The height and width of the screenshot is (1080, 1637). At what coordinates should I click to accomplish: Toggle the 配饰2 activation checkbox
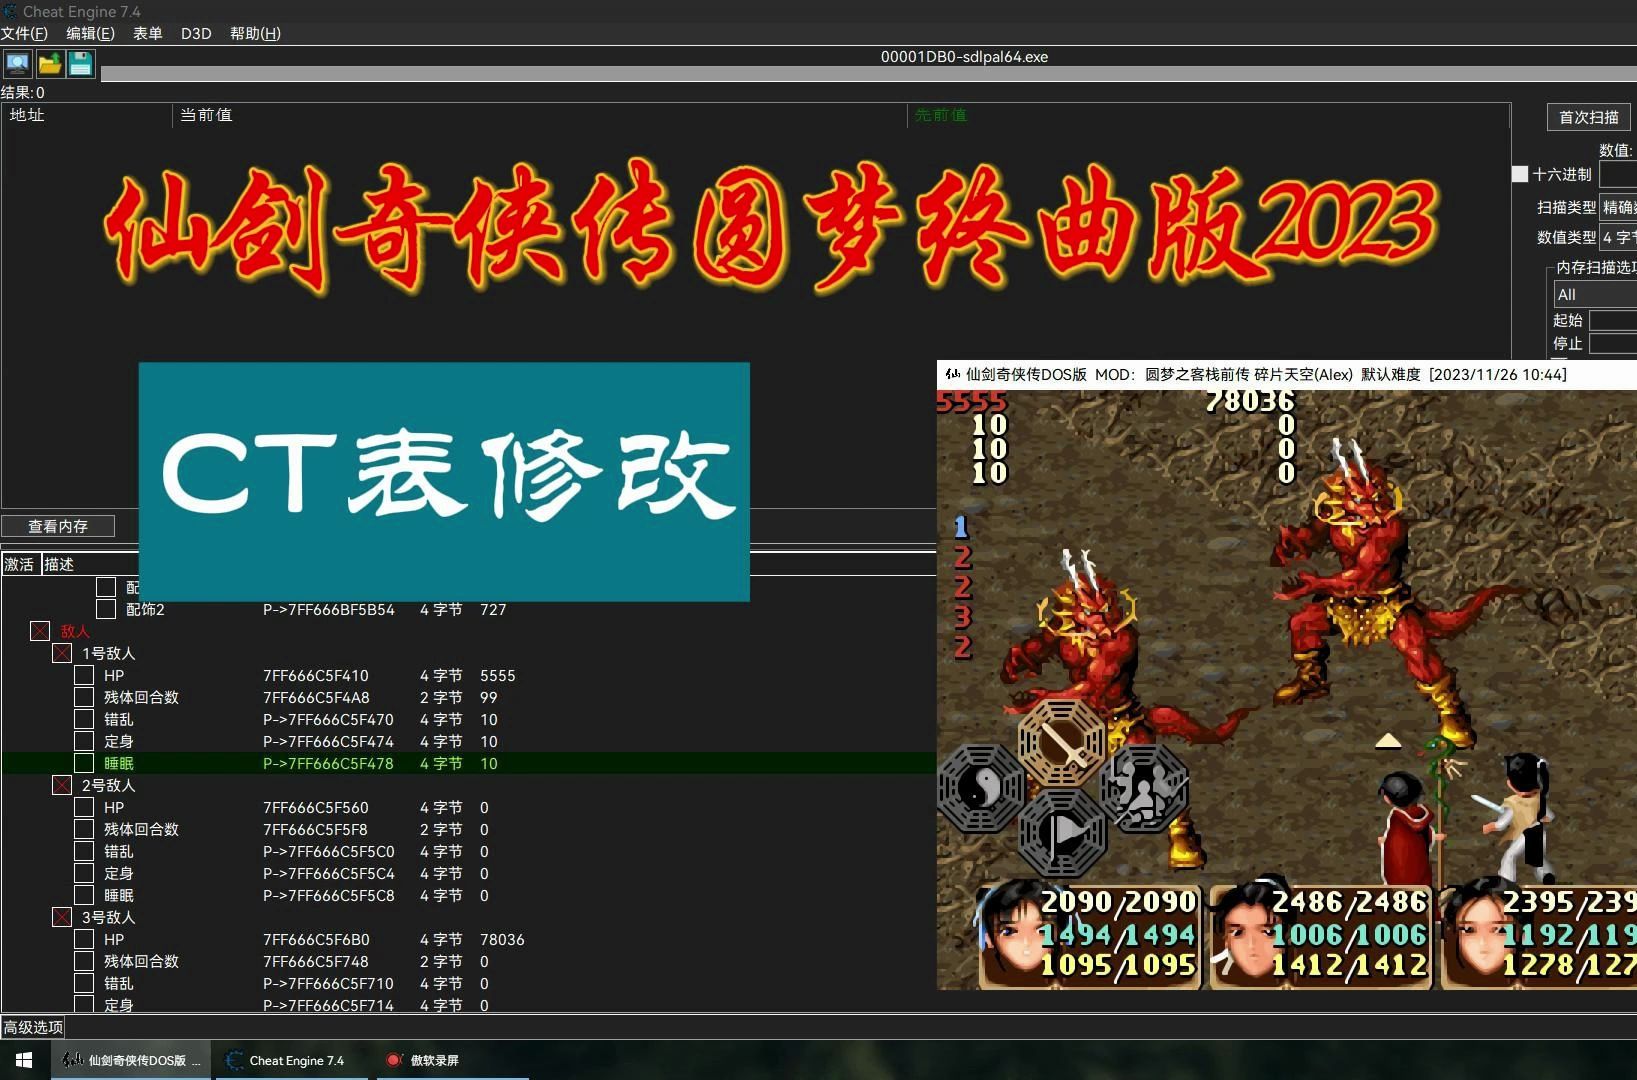click(x=106, y=609)
